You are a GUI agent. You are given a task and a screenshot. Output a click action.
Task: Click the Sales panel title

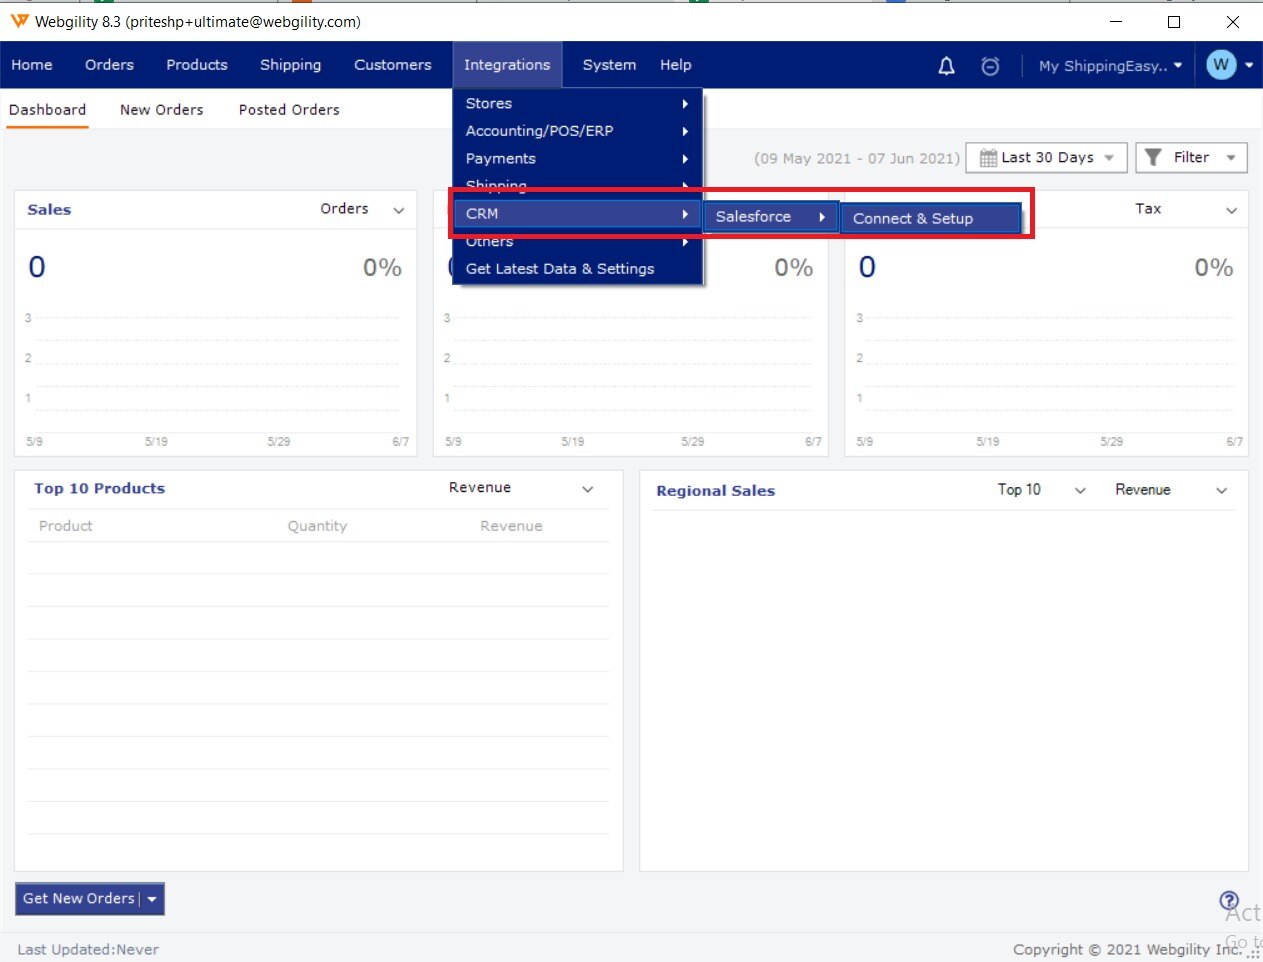(49, 210)
